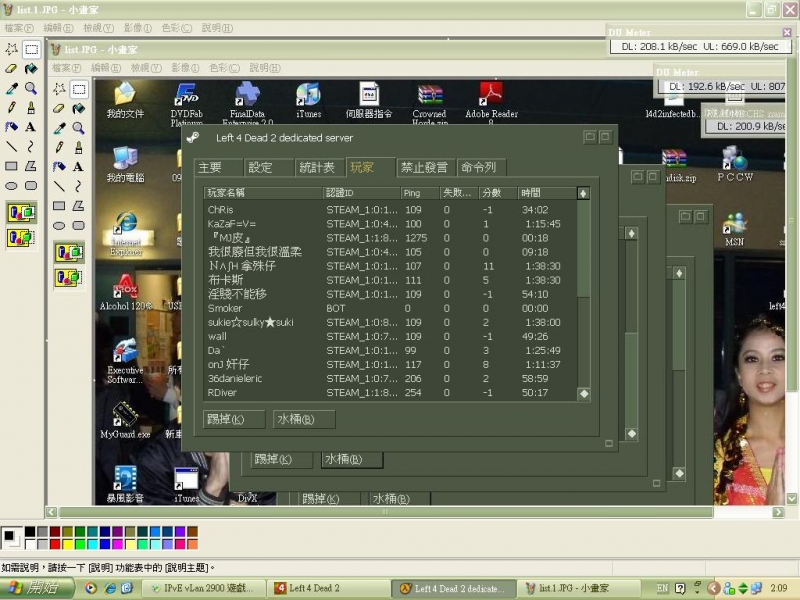Select Free-form select tool in leftmost toolbox
The image size is (800, 600).
(x=11, y=48)
